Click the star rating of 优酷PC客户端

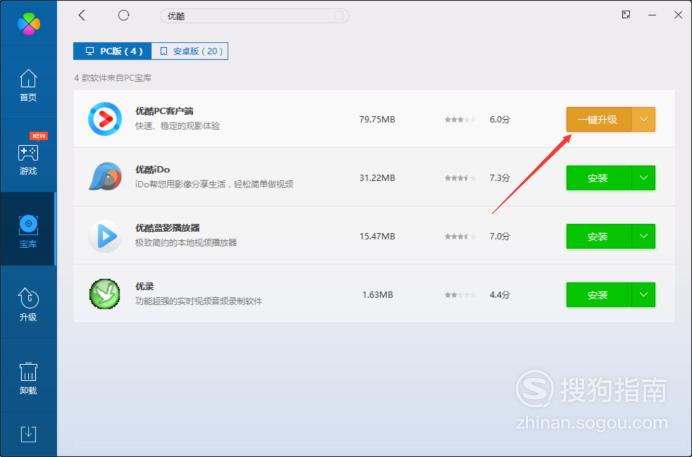point(460,120)
